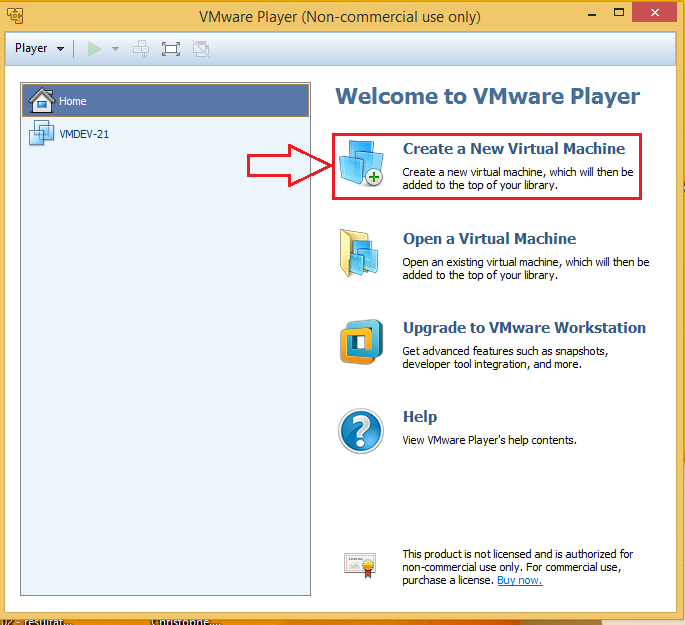
Task: Click the new virtual machine plus icon
Action: [x=361, y=163]
